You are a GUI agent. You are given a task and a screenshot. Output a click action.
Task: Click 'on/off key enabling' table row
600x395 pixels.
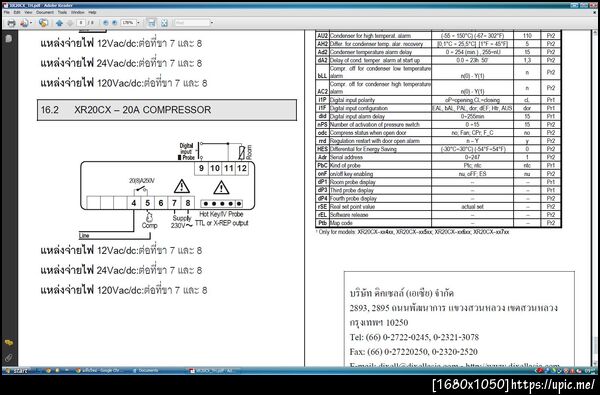tap(439, 174)
